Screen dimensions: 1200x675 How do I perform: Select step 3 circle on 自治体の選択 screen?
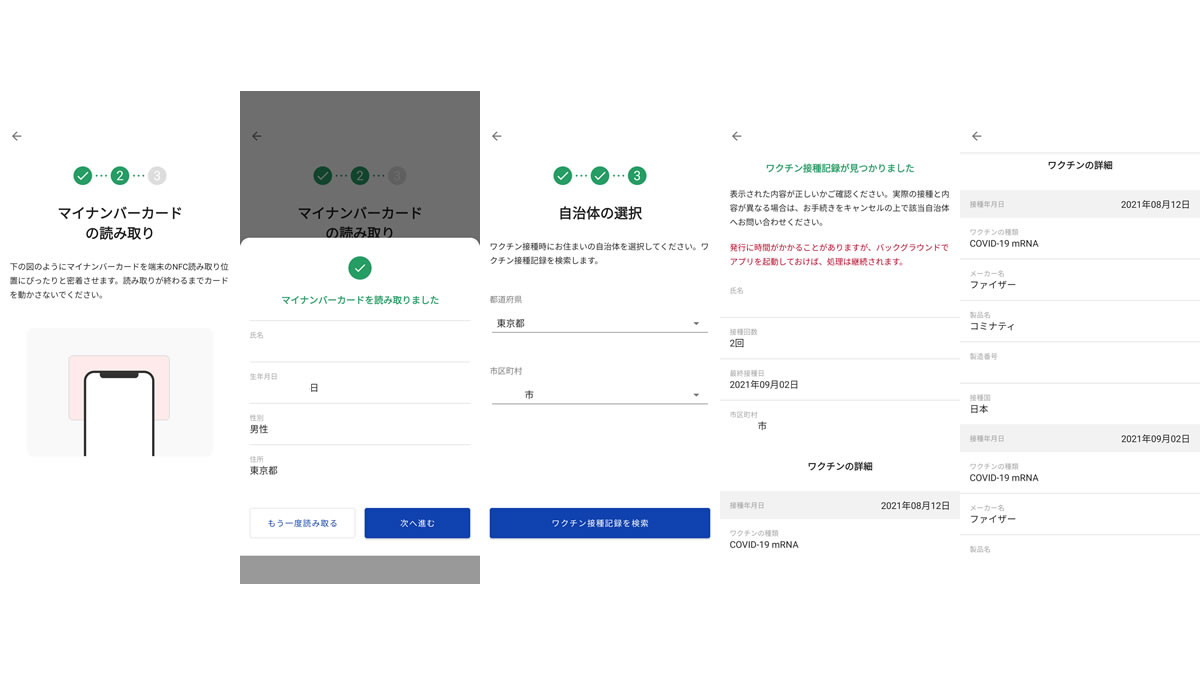637,176
